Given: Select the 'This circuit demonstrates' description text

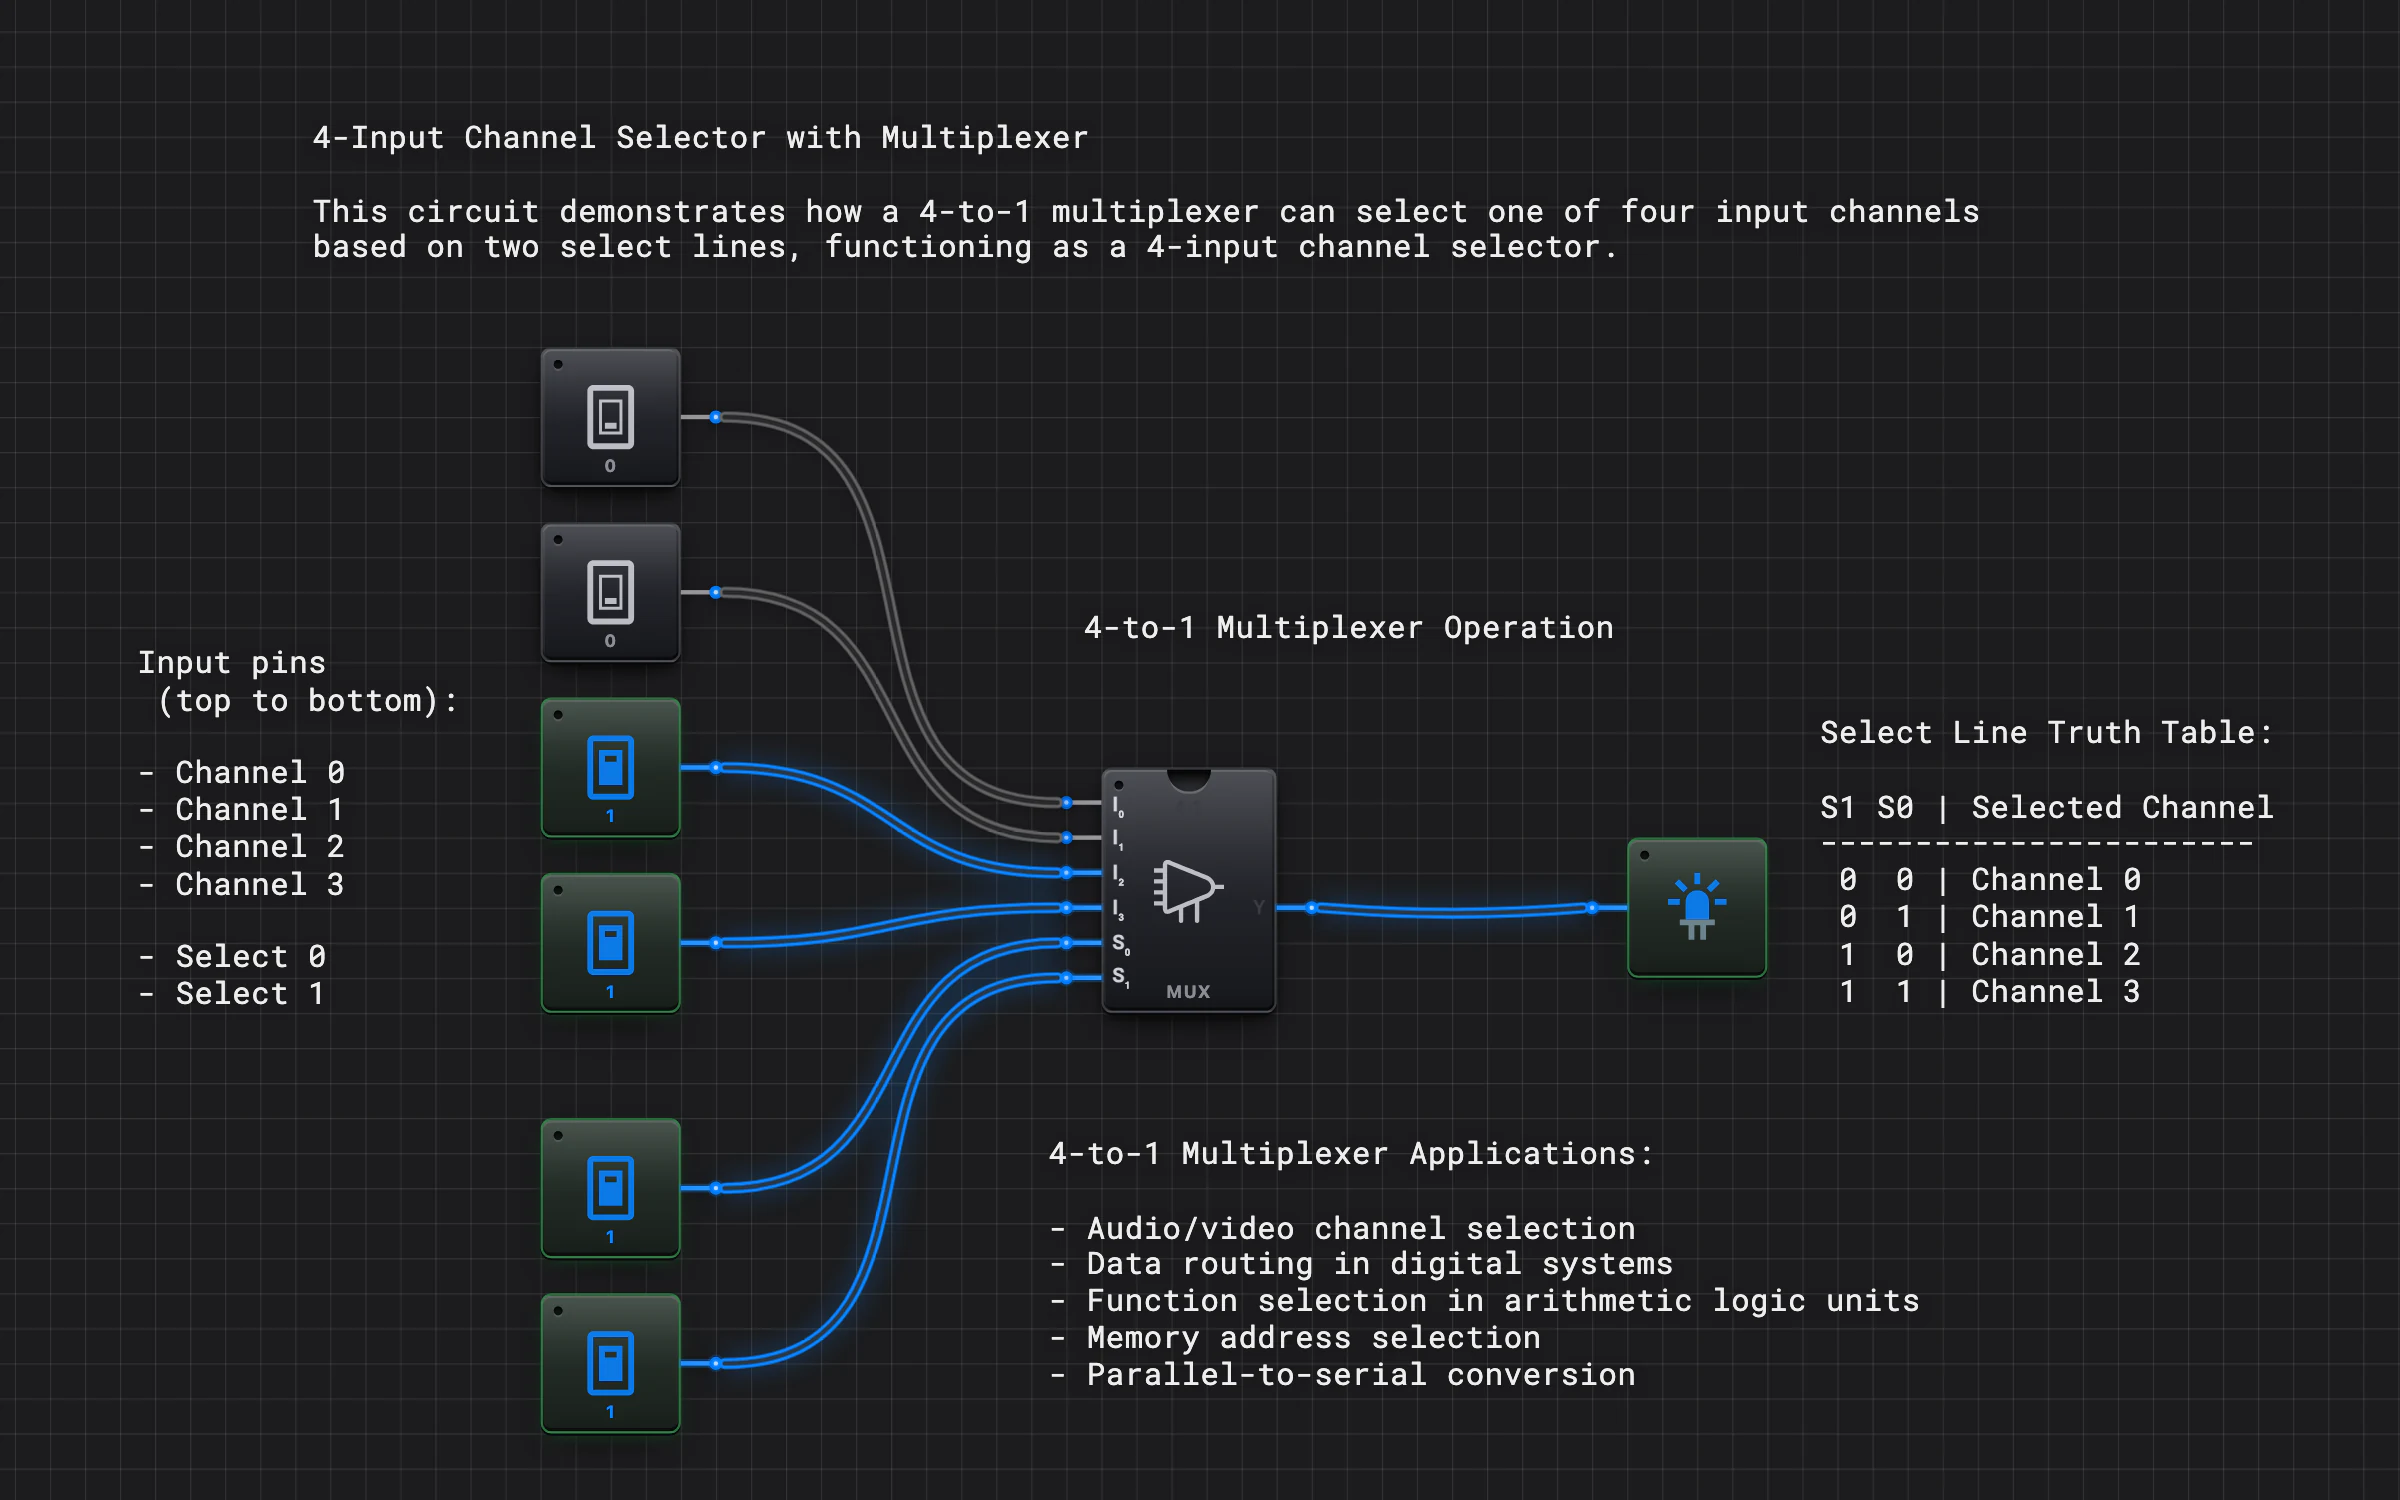Looking at the screenshot, I should [x=1146, y=229].
